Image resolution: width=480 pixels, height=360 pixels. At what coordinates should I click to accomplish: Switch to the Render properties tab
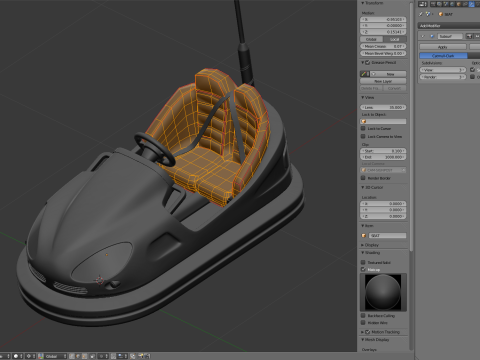pyautogui.click(x=433, y=4)
